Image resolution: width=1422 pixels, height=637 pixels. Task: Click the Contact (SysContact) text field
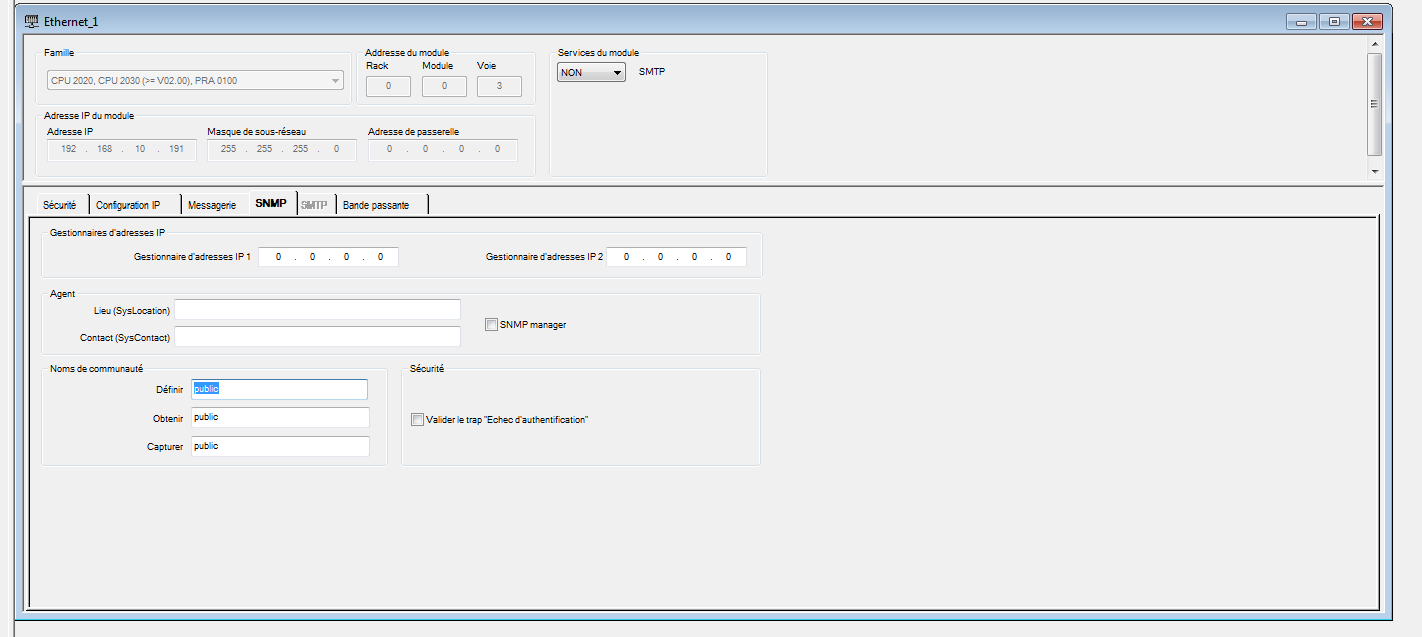[x=317, y=337]
